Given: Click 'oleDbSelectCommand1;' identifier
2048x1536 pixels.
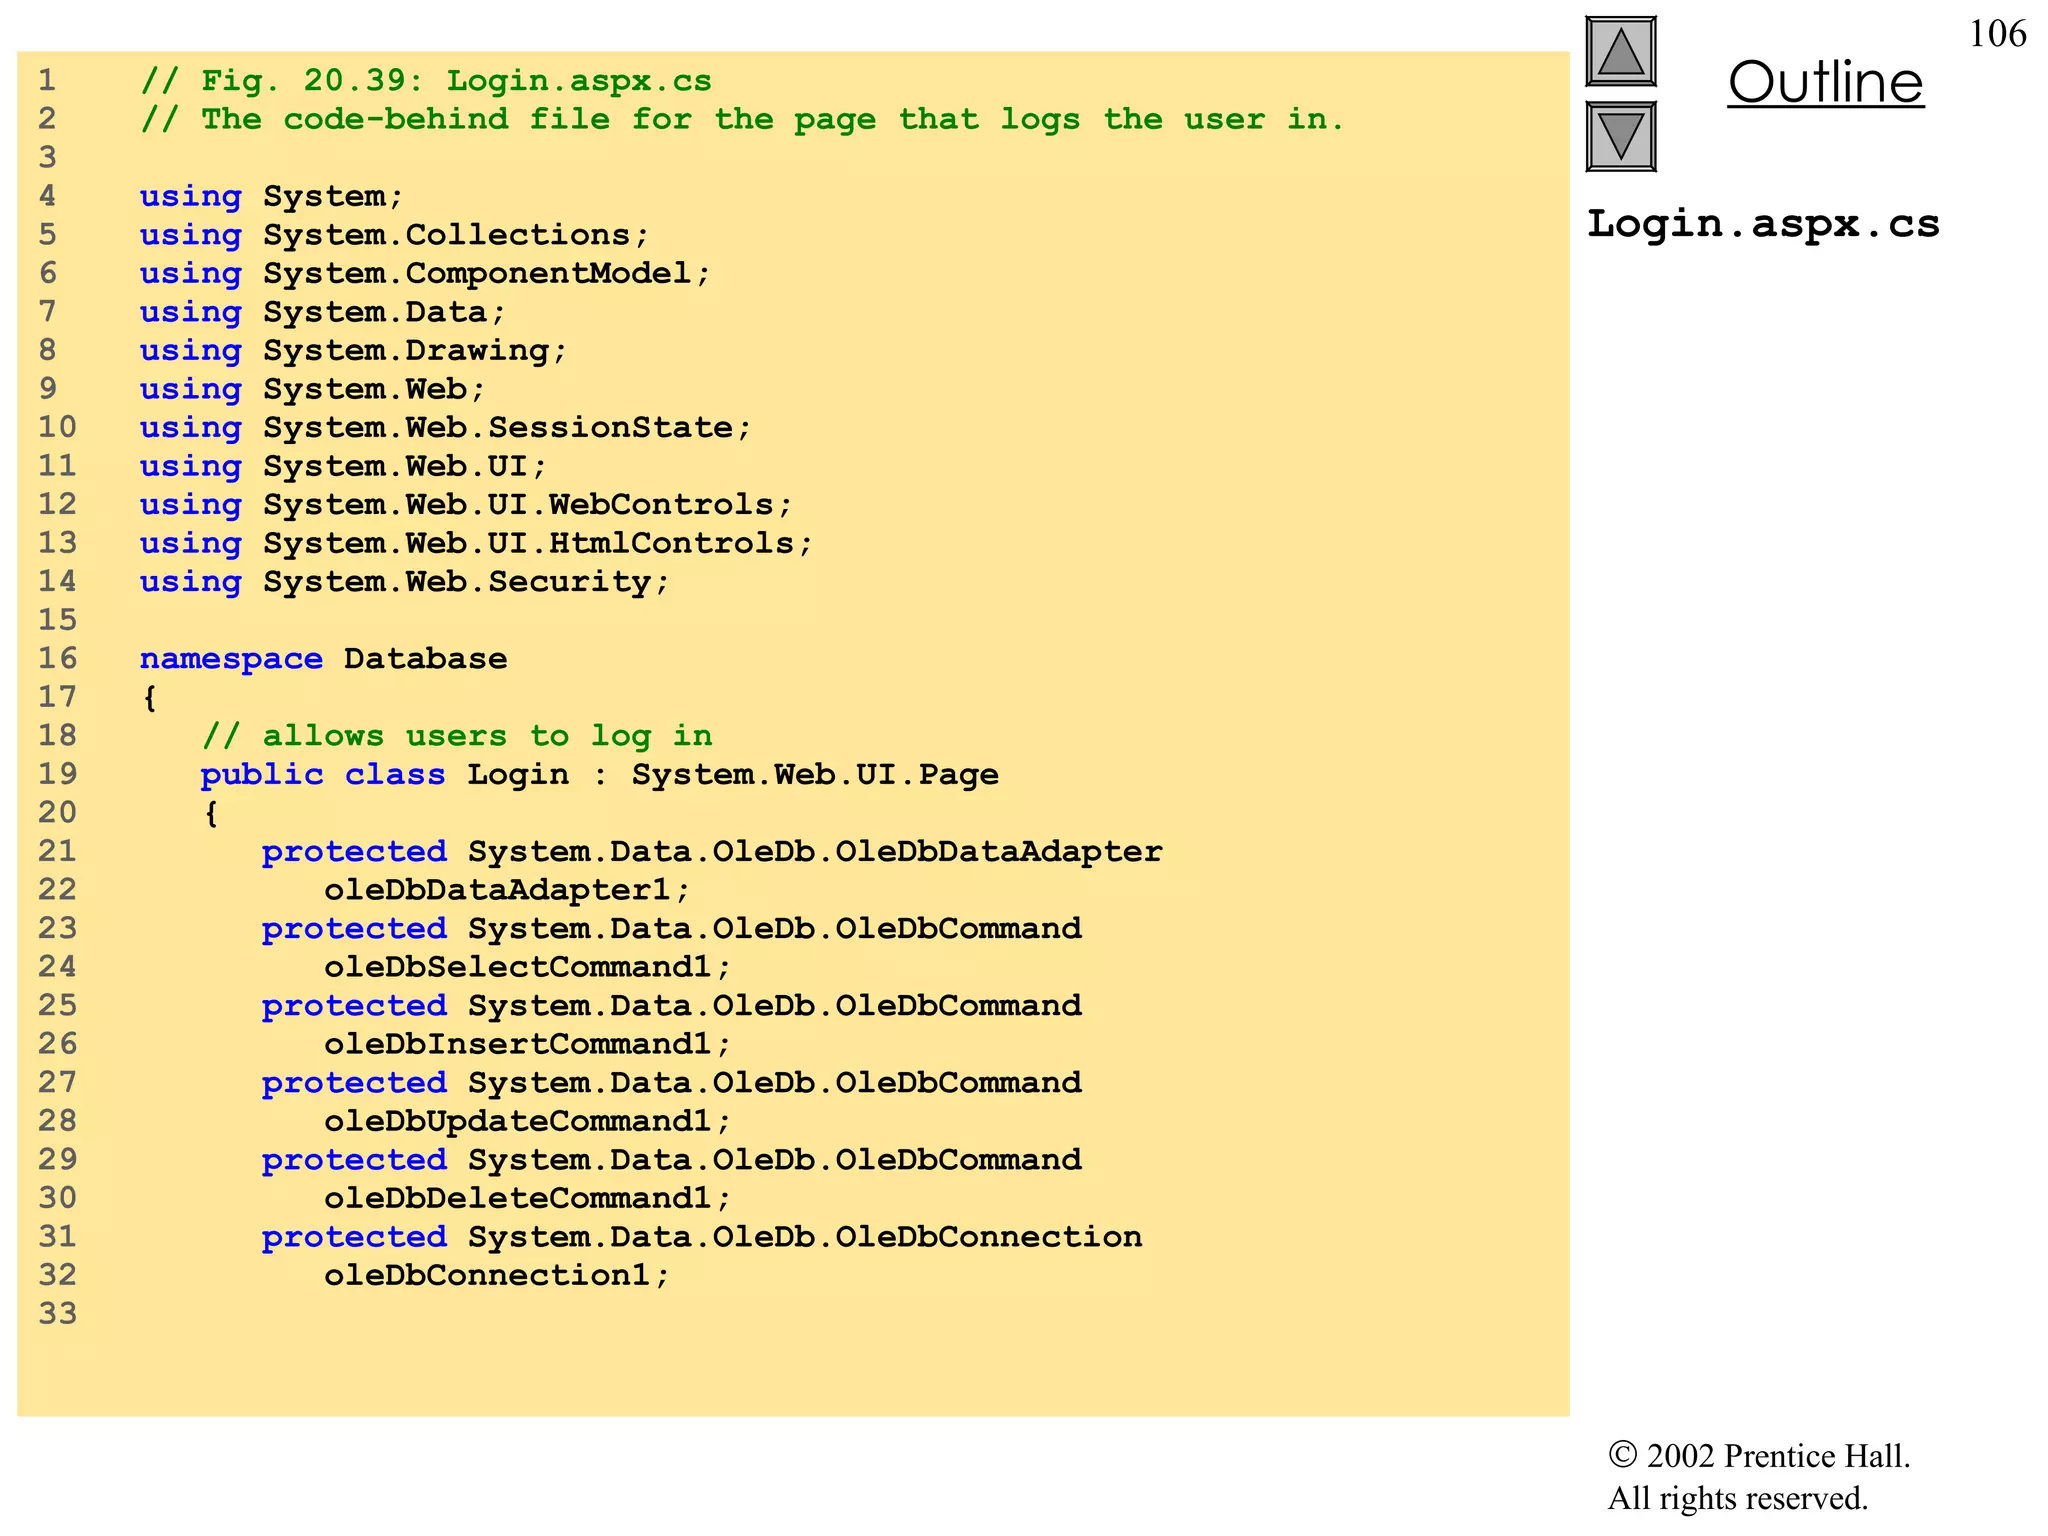Looking at the screenshot, I should tap(527, 967).
